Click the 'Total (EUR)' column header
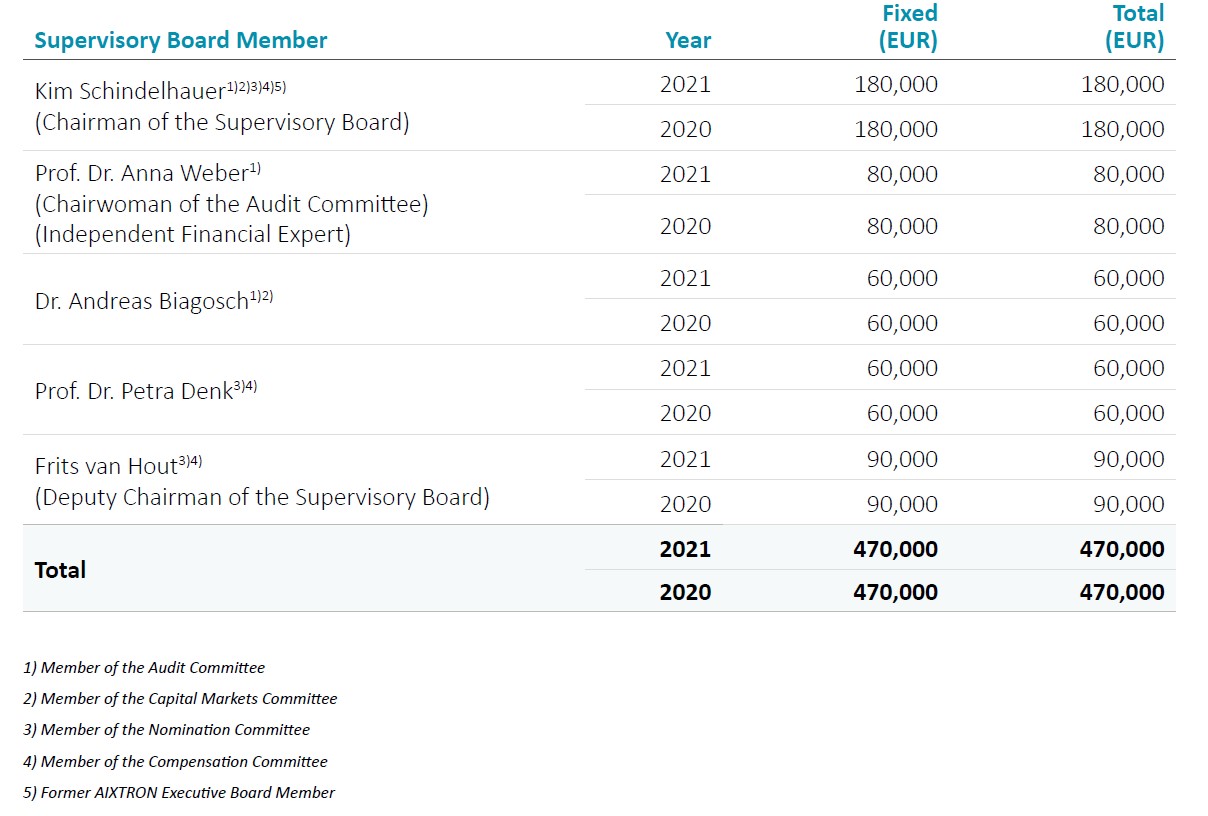Viewport: 1208px width, 816px height. pos(1135,28)
